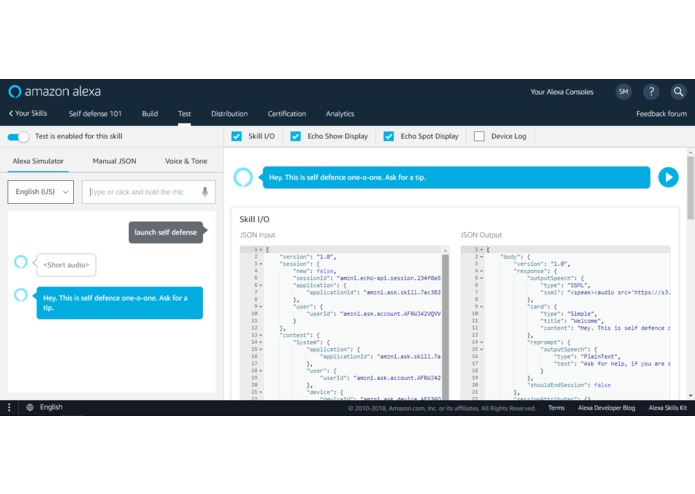This screenshot has height=494, width=695.
Task: Open the Distribution tab
Action: pos(229,114)
